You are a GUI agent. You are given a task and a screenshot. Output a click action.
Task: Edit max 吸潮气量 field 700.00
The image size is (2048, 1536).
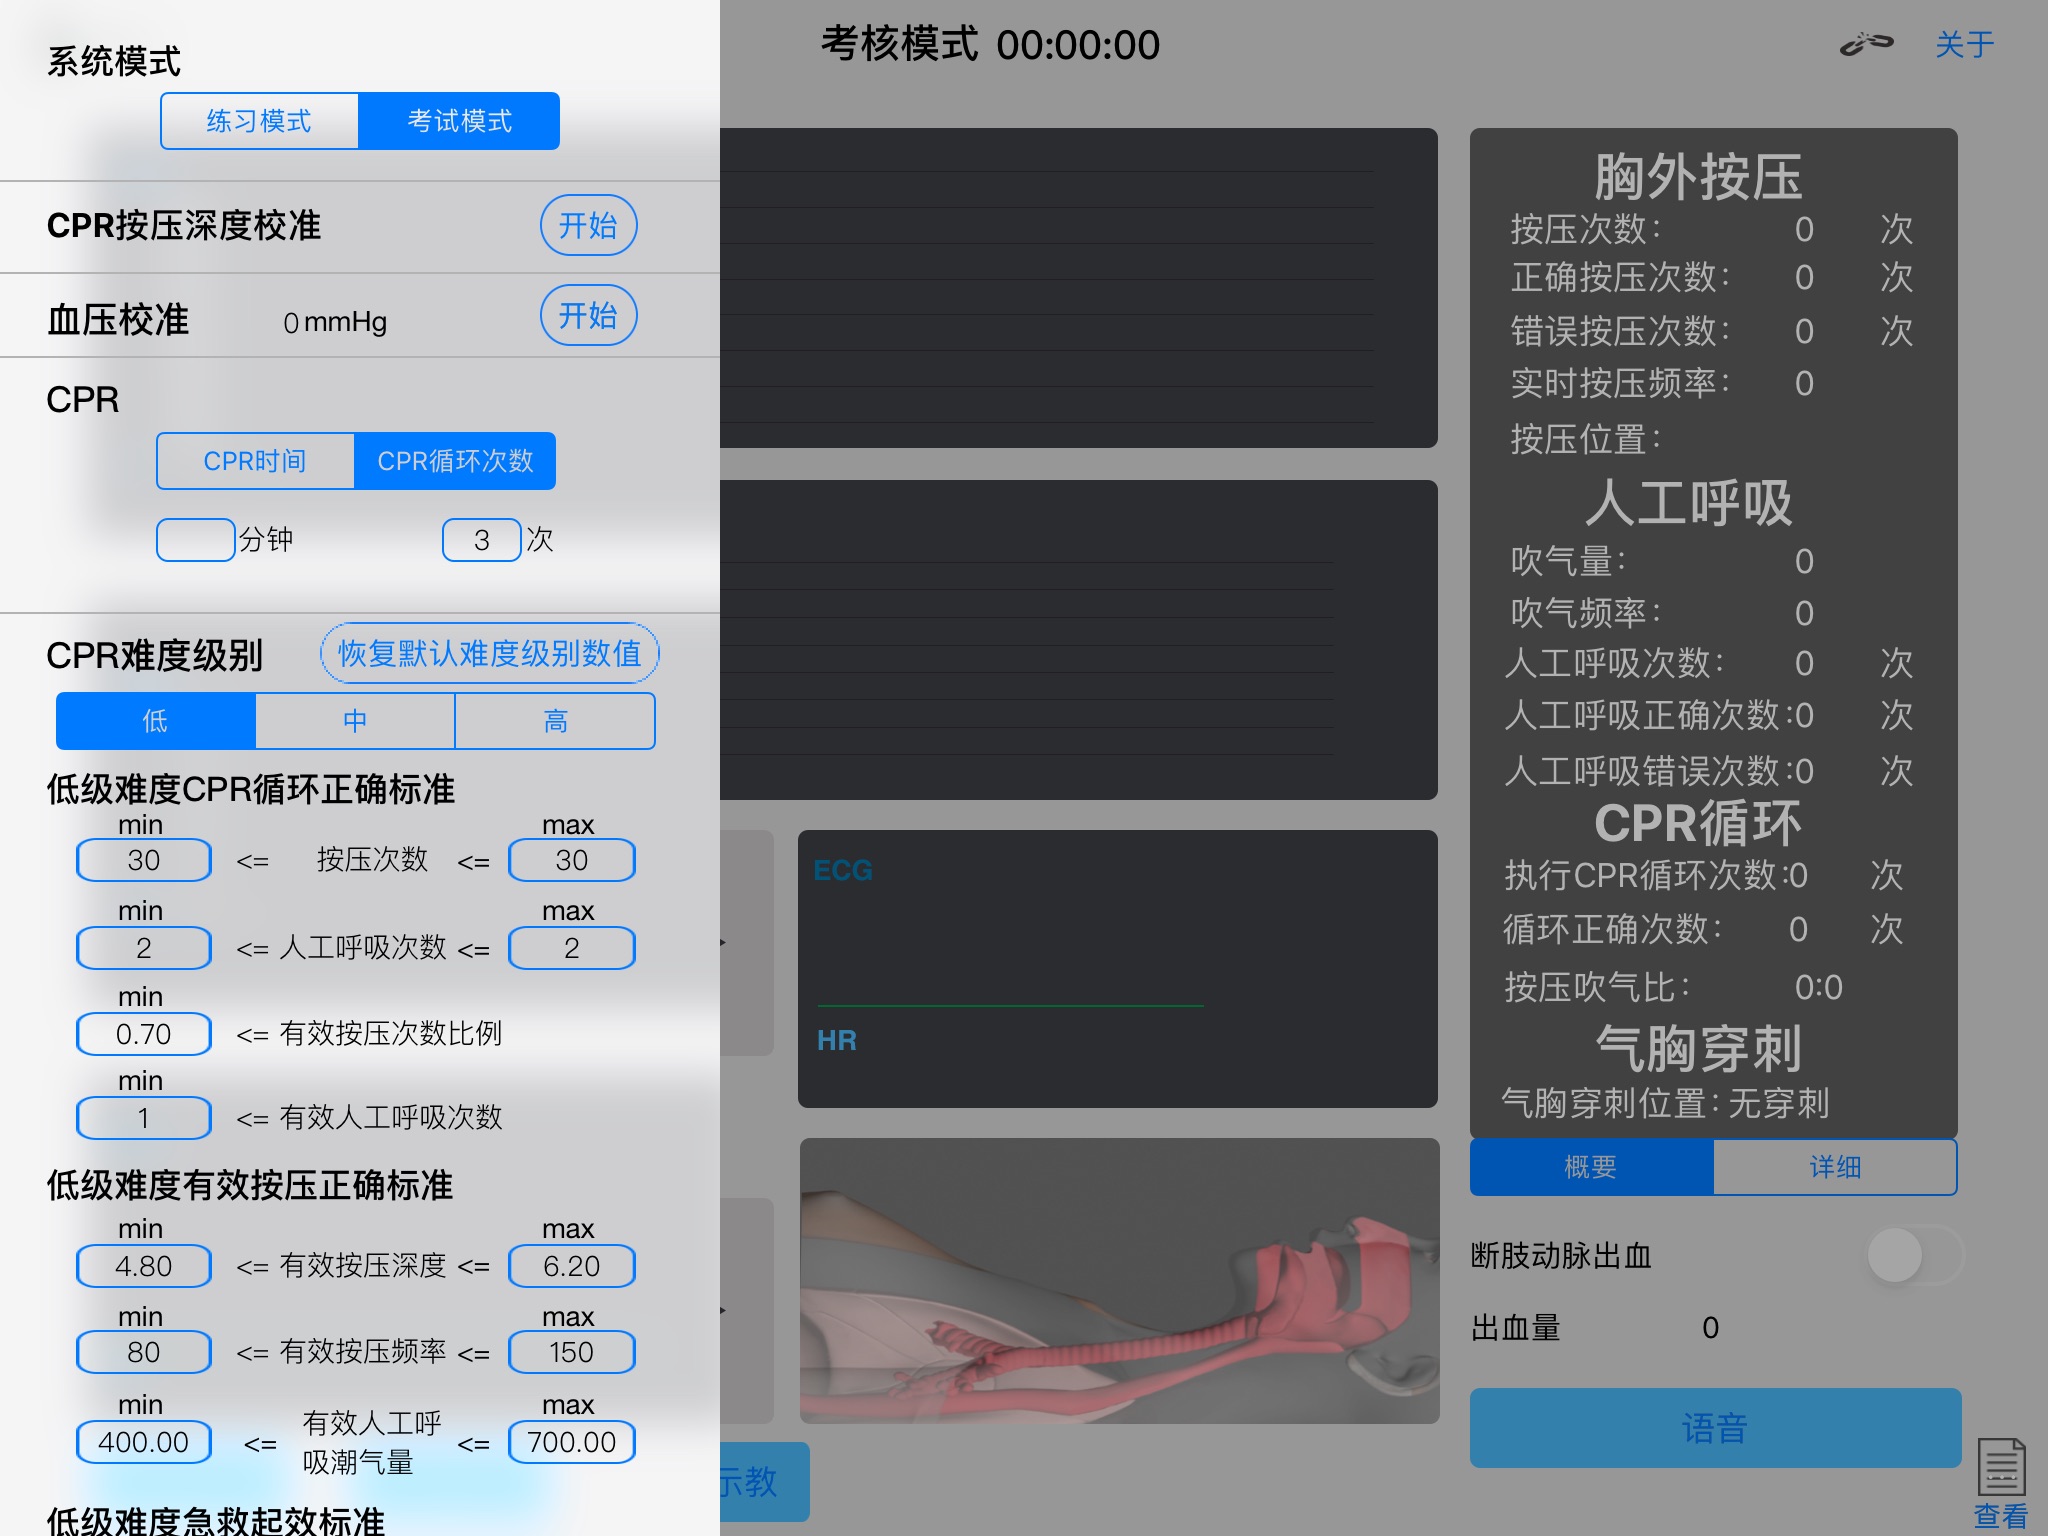pos(572,1442)
